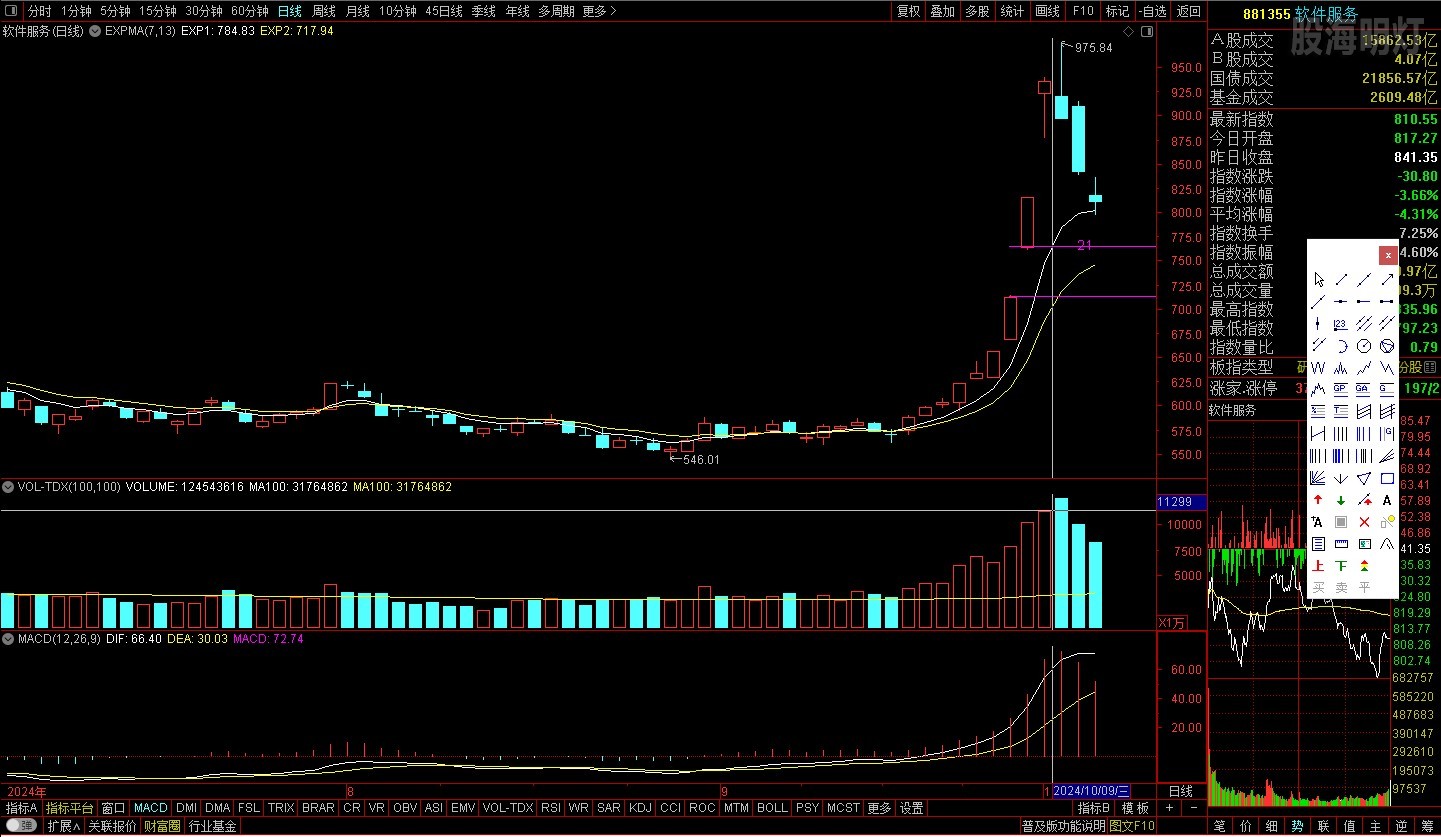This screenshot has height=837, width=1441.
Task: Place a red up-arrow marker
Action: pyautogui.click(x=1317, y=500)
